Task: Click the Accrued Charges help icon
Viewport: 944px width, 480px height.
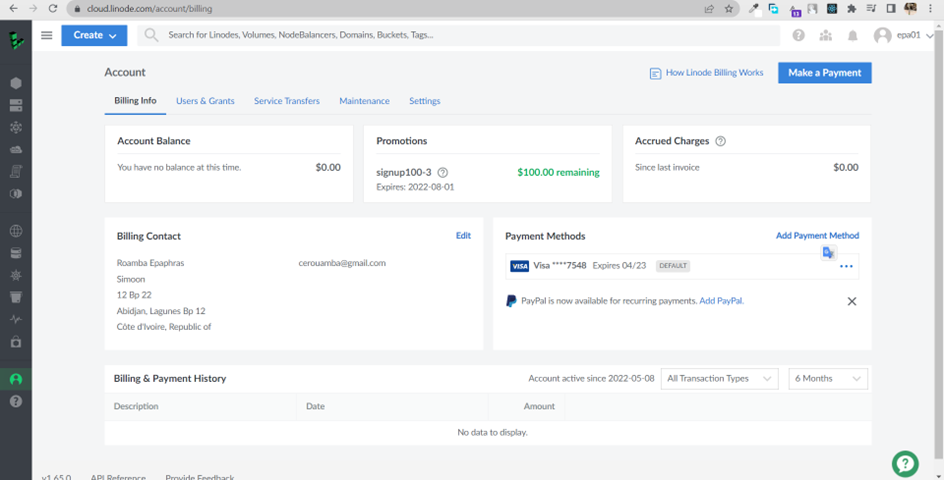Action: pyautogui.click(x=720, y=141)
